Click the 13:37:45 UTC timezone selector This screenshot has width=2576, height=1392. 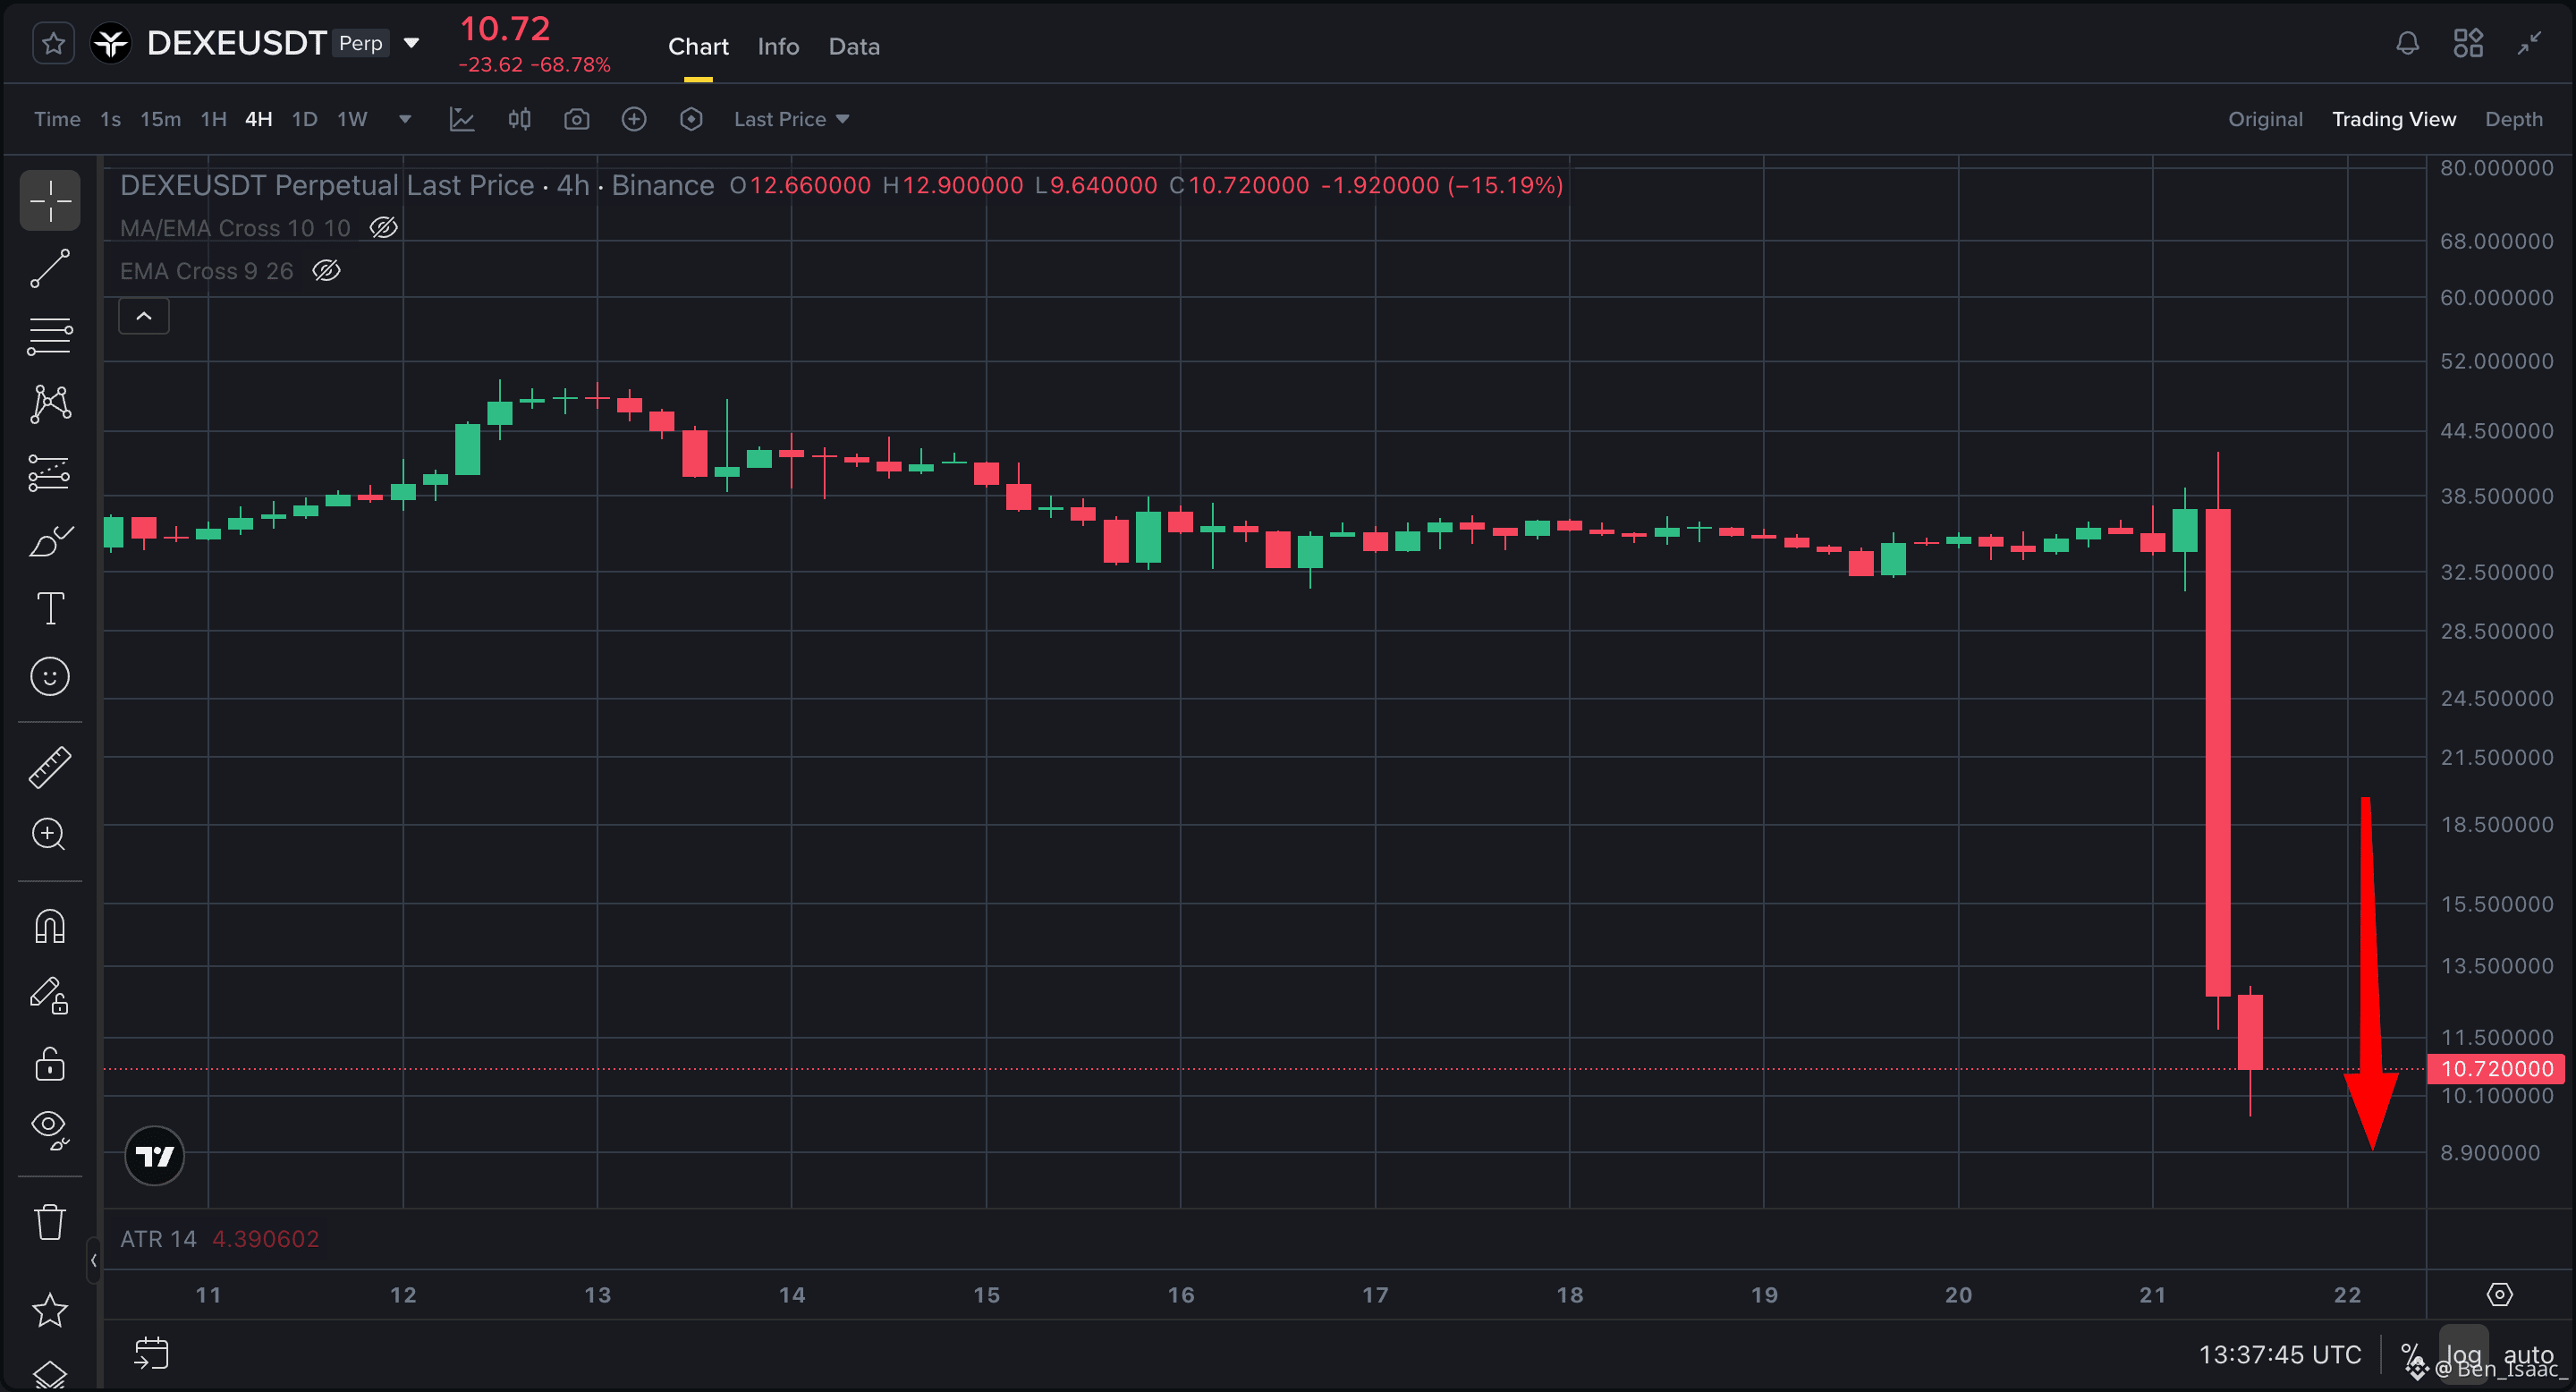click(x=2279, y=1355)
